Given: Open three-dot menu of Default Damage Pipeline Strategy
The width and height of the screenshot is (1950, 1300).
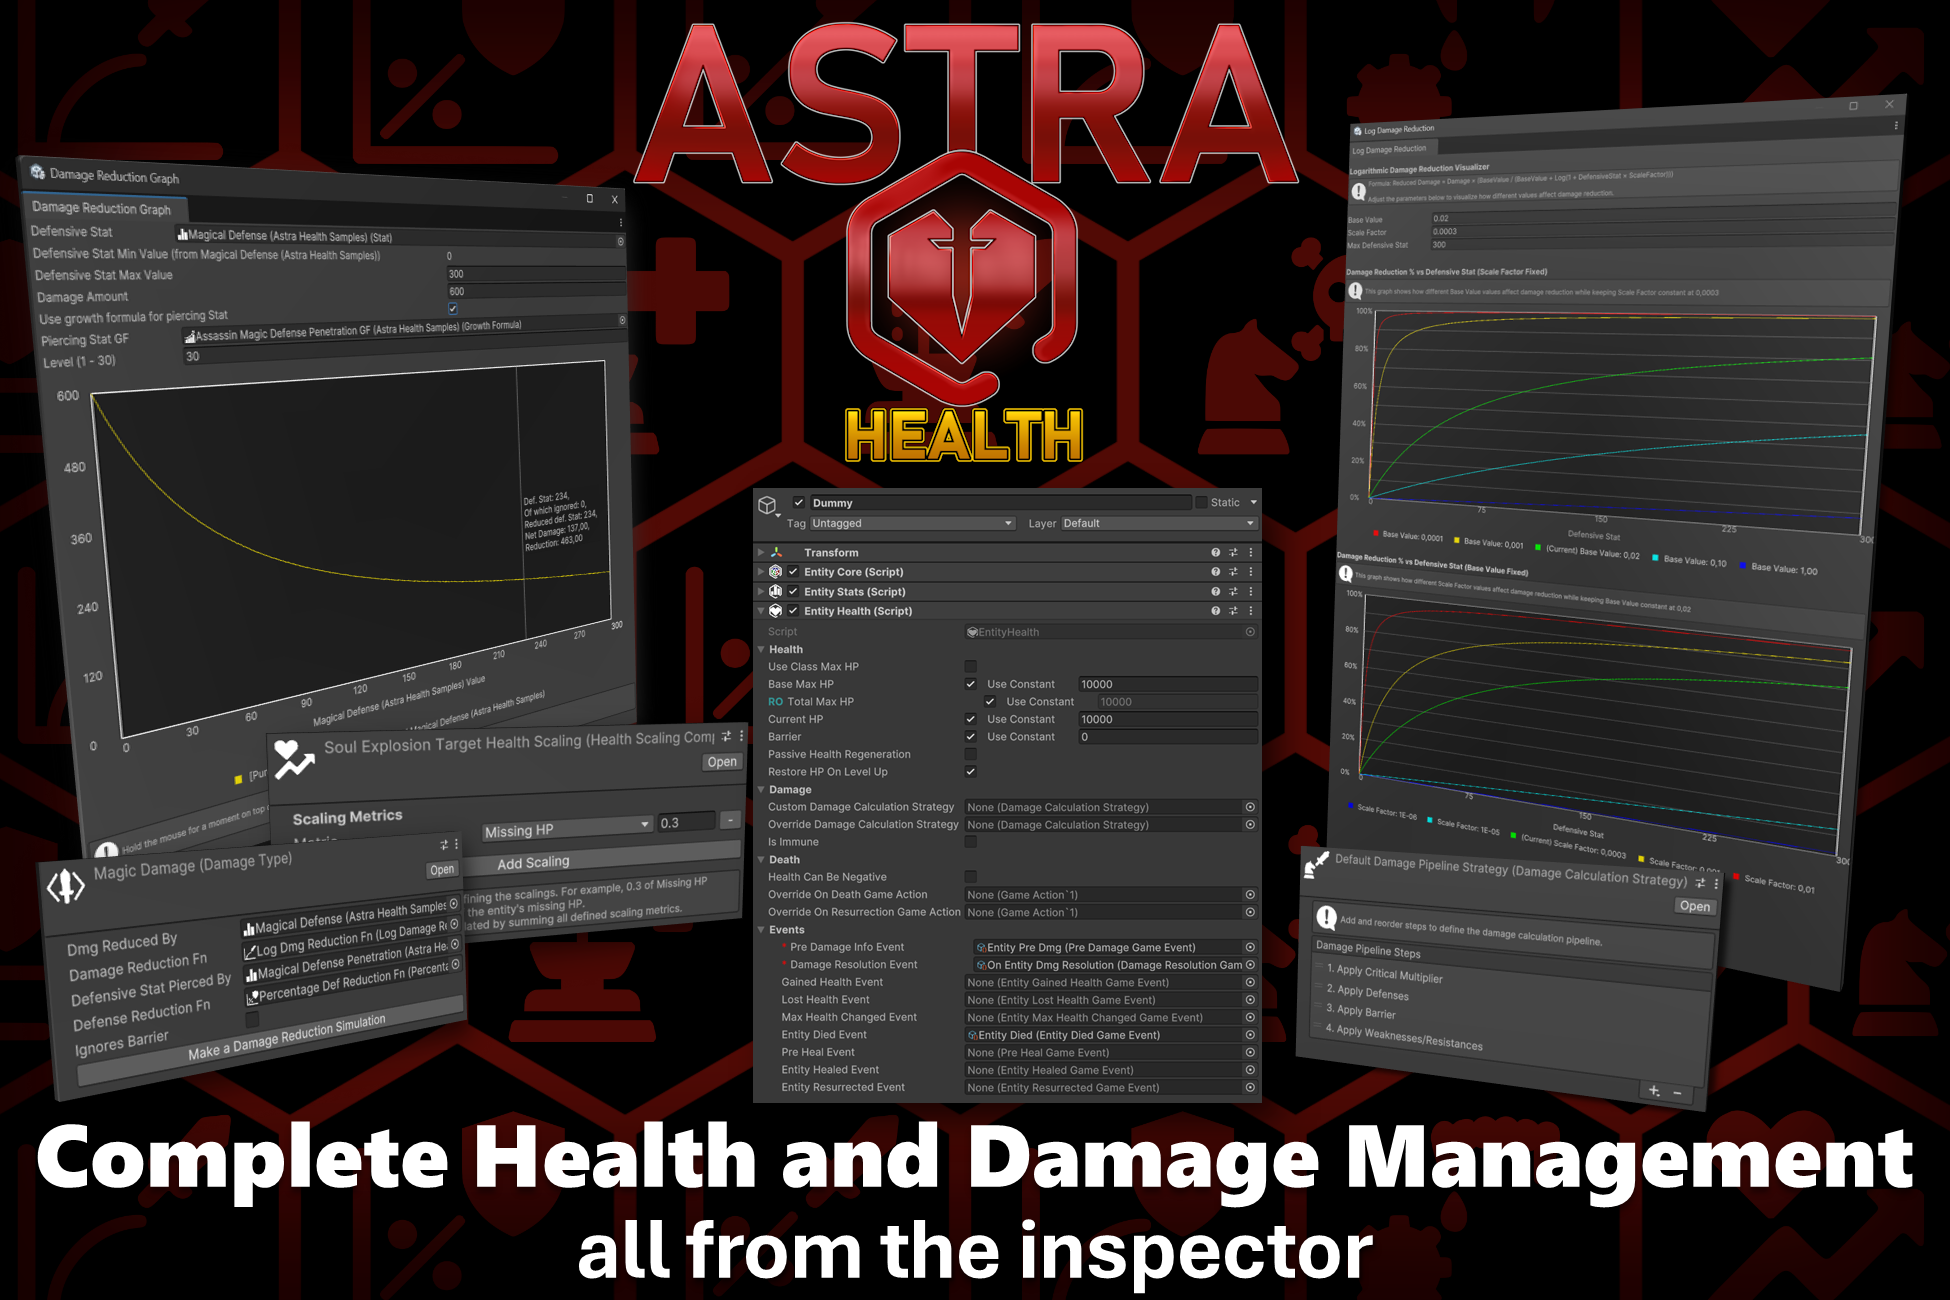Looking at the screenshot, I should coord(1716,884).
